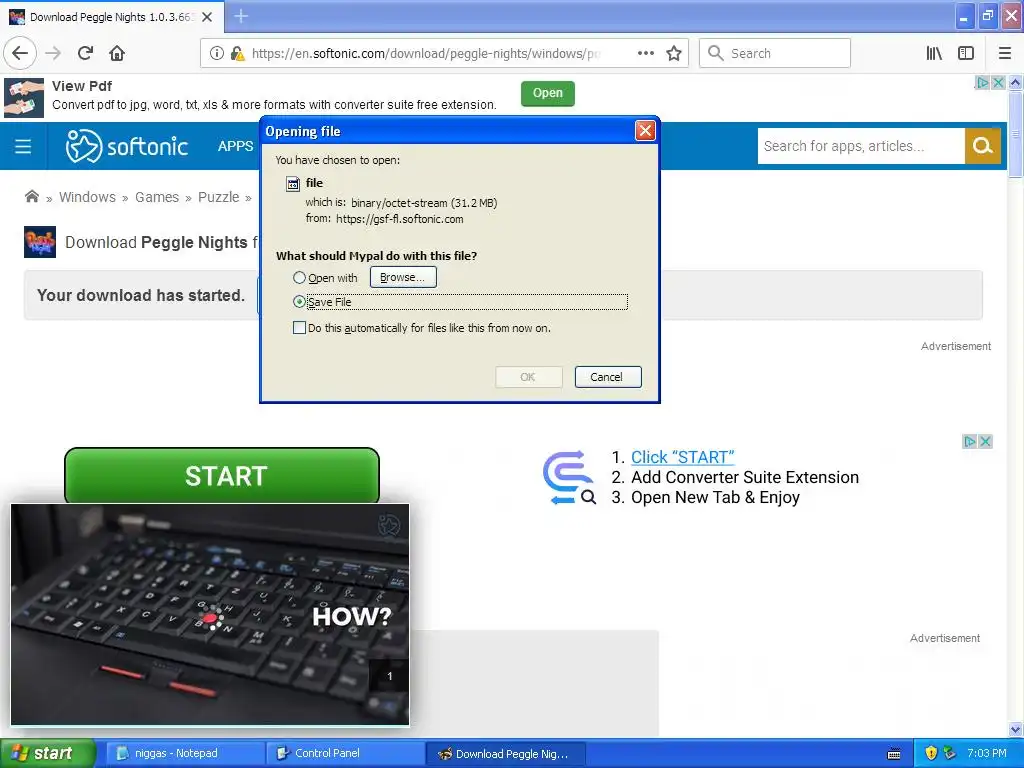Click the browser forward arrow

point(53,54)
